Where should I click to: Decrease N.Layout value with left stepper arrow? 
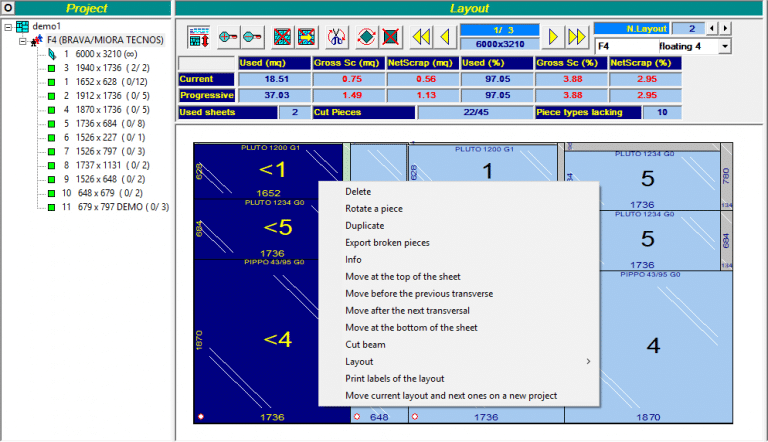(x=712, y=28)
